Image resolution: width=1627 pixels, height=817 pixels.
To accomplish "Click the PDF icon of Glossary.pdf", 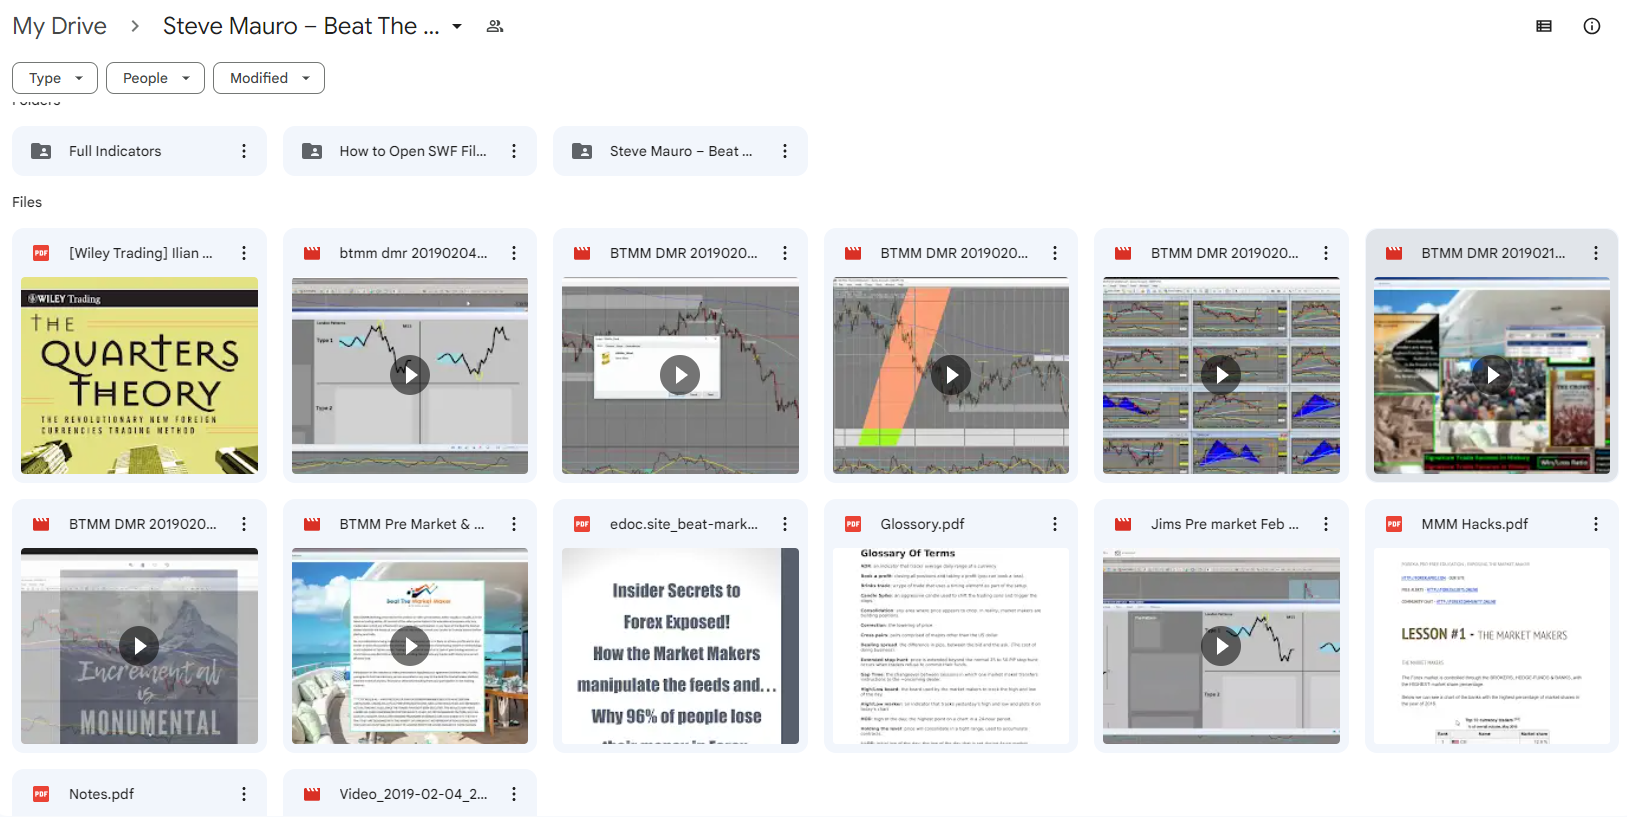I will (x=853, y=524).
